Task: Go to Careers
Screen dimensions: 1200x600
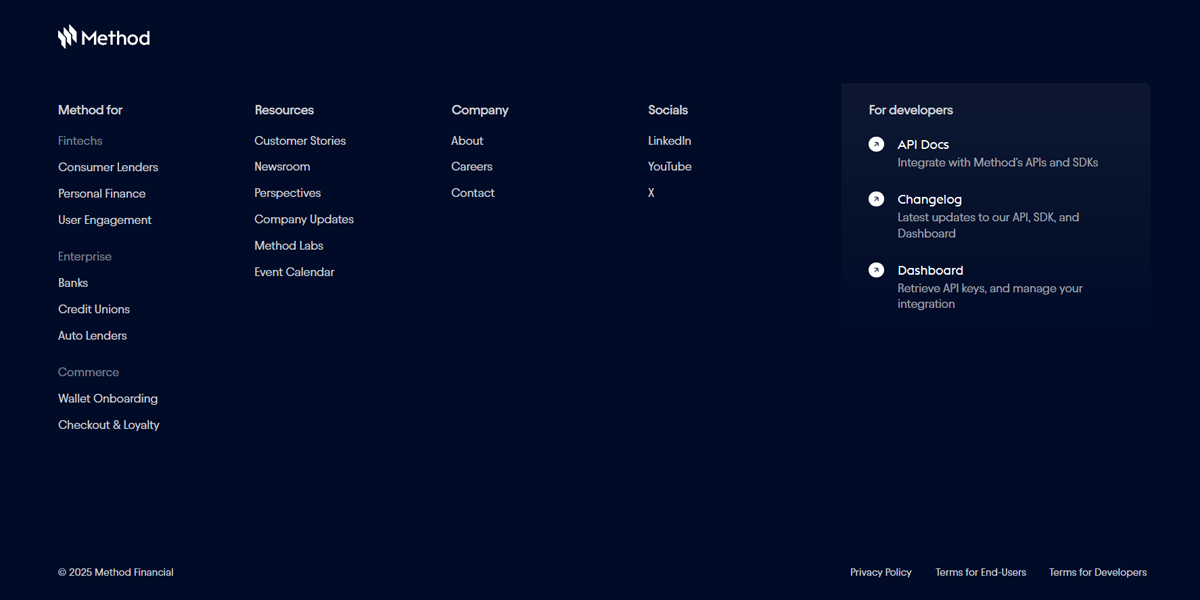Action: pyautogui.click(x=472, y=167)
